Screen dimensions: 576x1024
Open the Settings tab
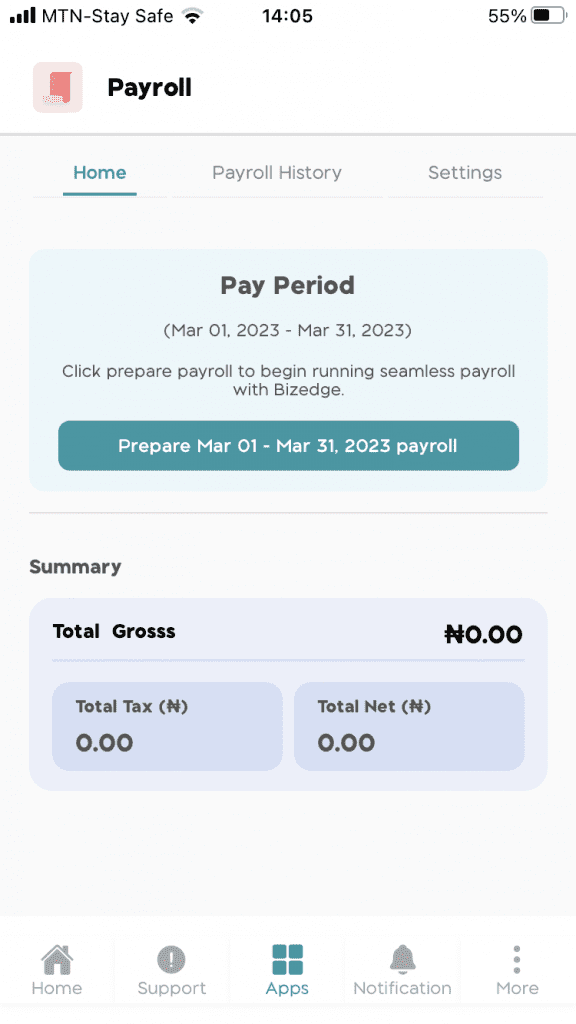[x=464, y=172]
